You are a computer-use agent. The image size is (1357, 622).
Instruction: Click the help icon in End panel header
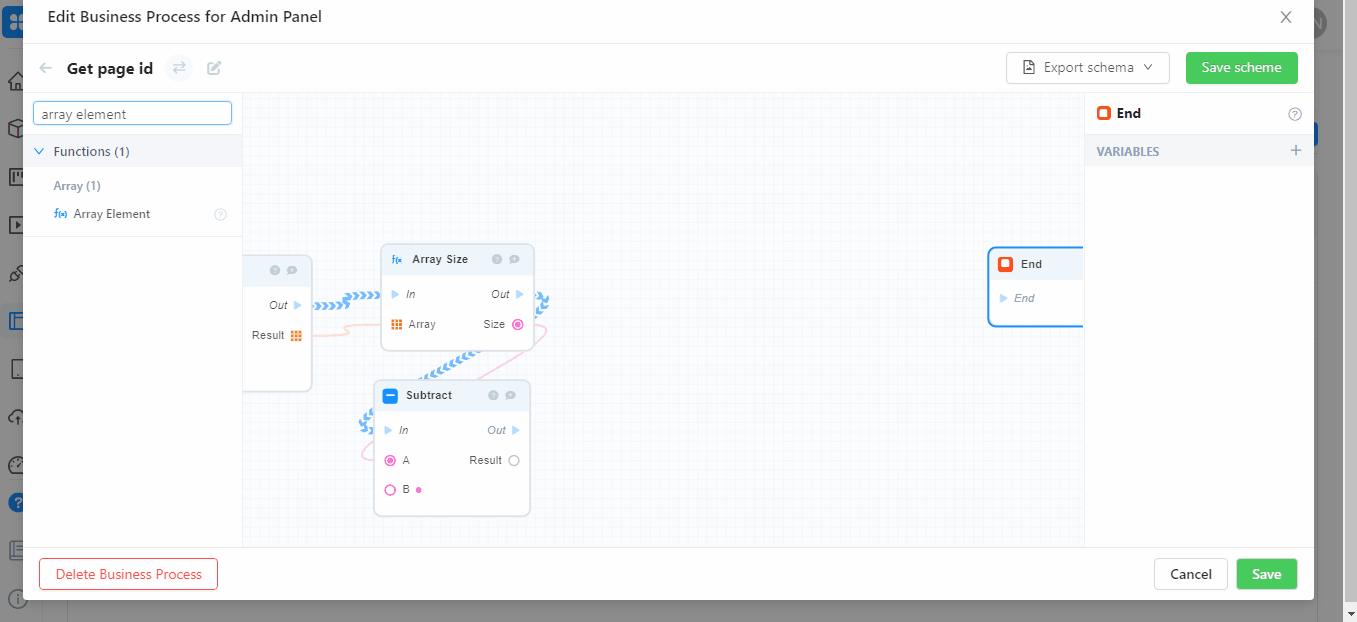pos(1295,114)
